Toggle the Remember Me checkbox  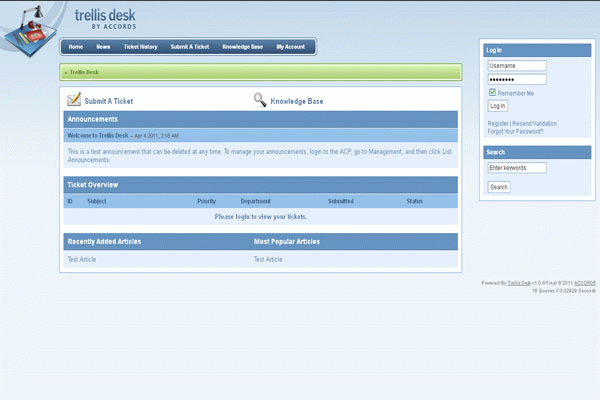[492, 92]
